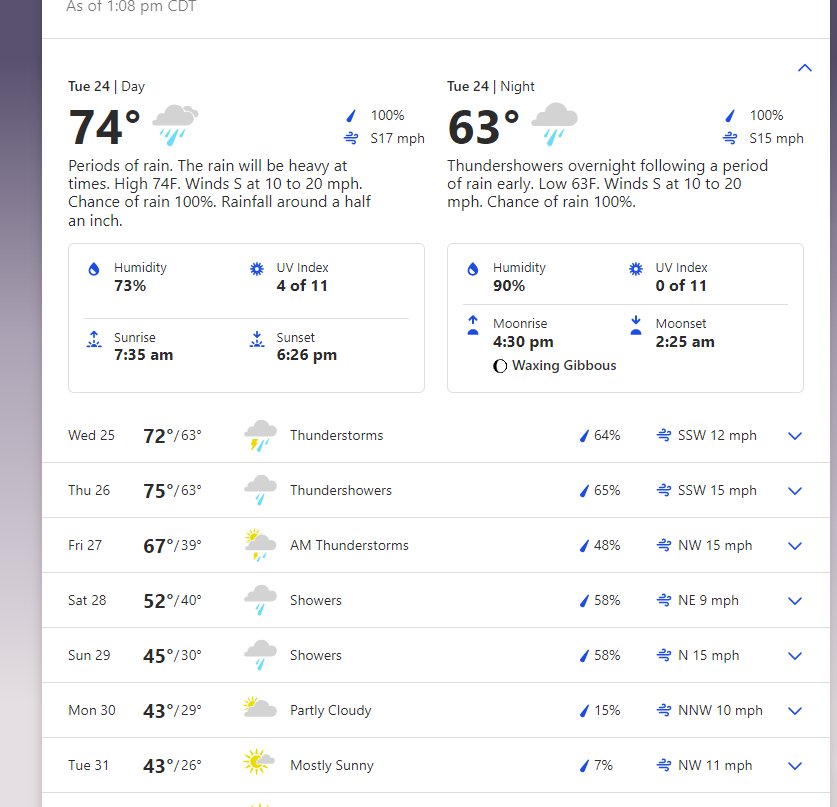The height and width of the screenshot is (807, 837).
Task: Click the Tue 31 Mostly Sunny icon
Action: (x=259, y=764)
